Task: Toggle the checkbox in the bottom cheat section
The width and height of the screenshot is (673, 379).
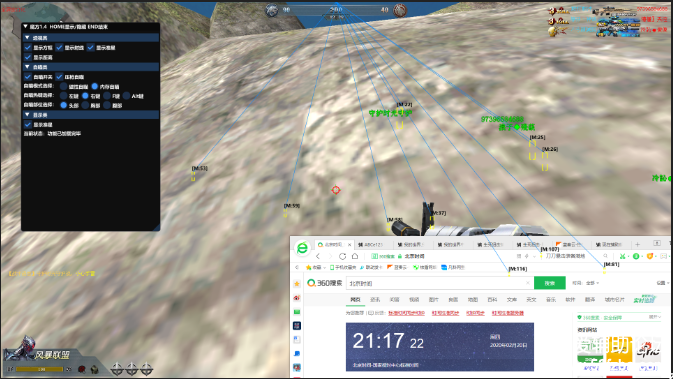Action: 28,124
